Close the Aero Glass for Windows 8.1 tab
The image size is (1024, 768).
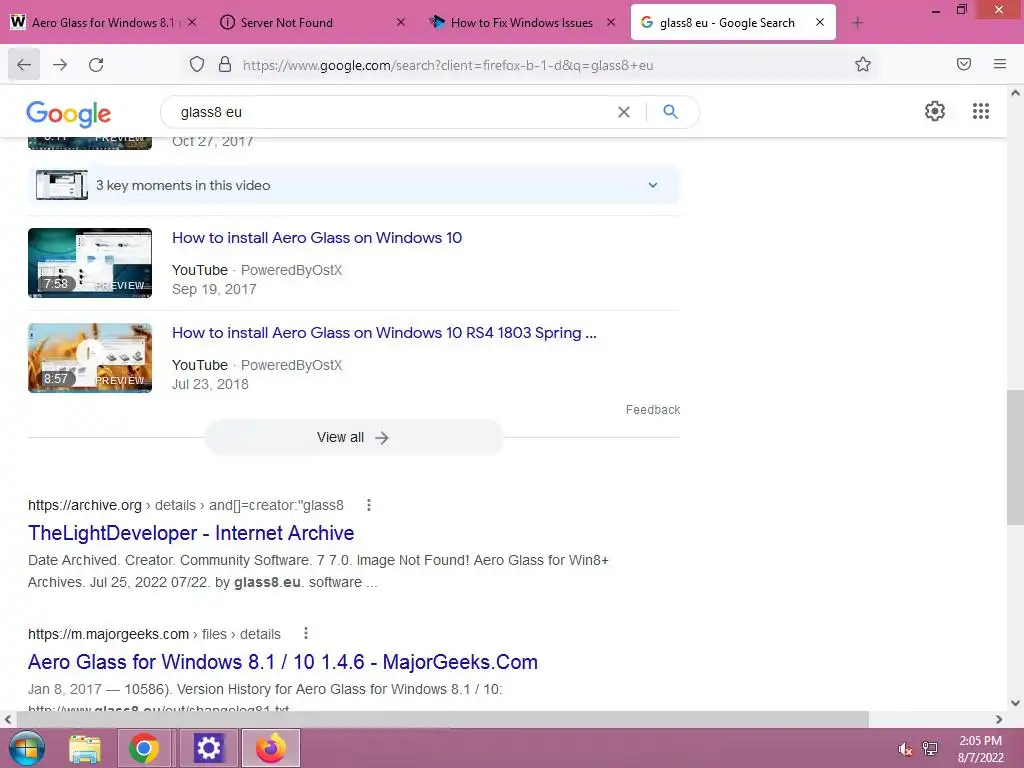[x=192, y=22]
